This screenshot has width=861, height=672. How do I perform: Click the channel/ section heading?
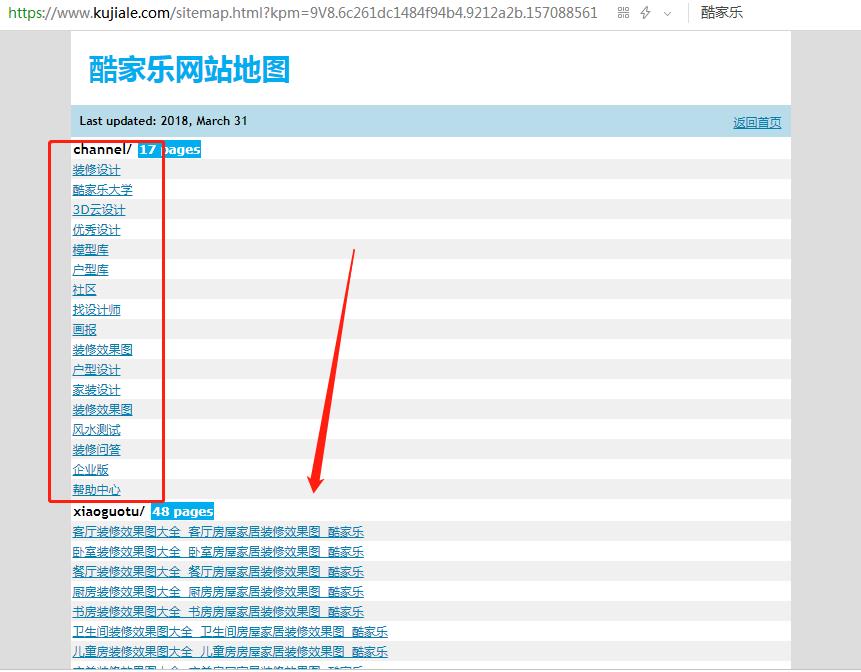click(x=103, y=149)
